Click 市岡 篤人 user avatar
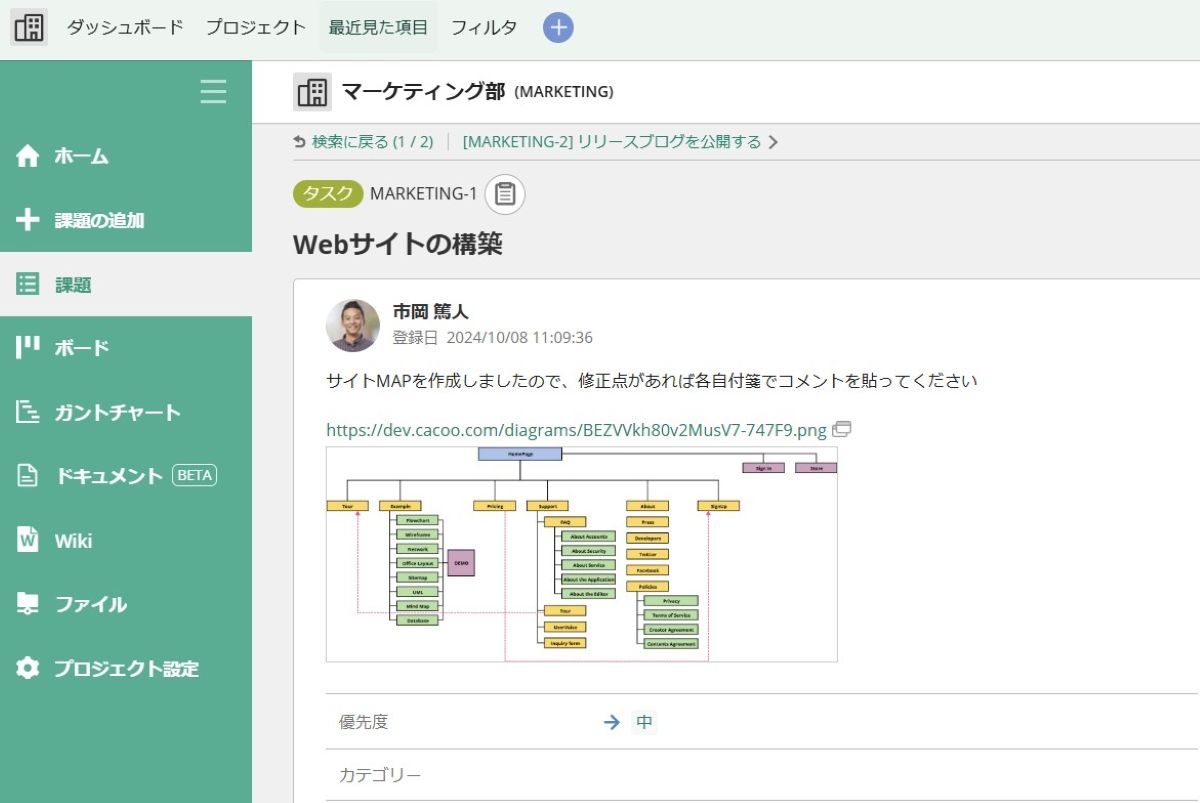 (353, 325)
